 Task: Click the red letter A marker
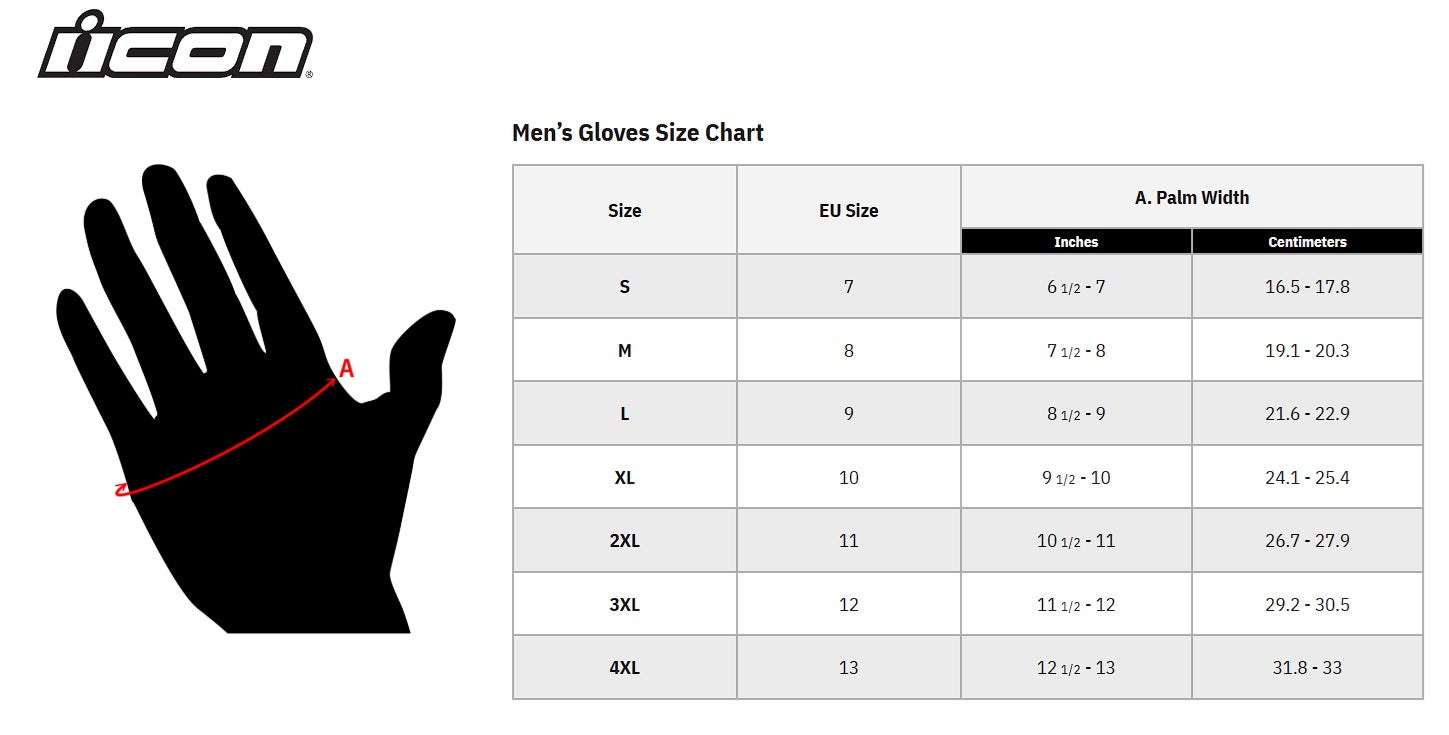pyautogui.click(x=346, y=369)
